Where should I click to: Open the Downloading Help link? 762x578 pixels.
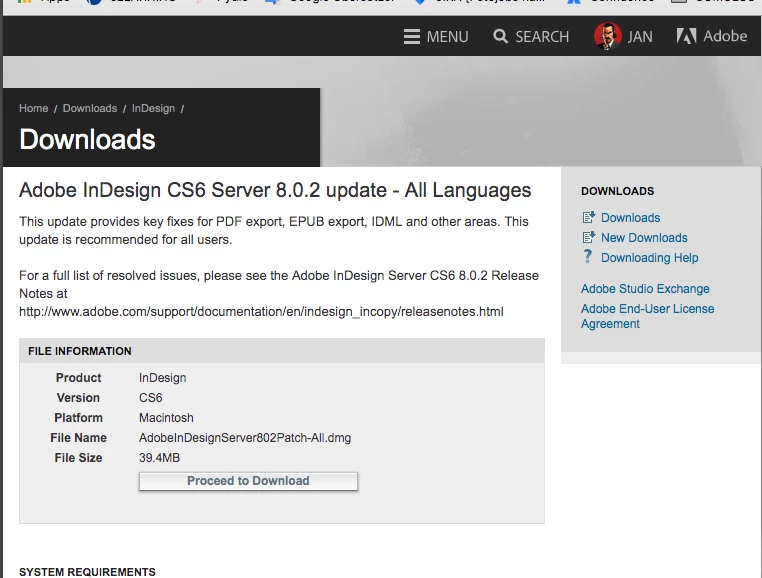click(x=649, y=258)
